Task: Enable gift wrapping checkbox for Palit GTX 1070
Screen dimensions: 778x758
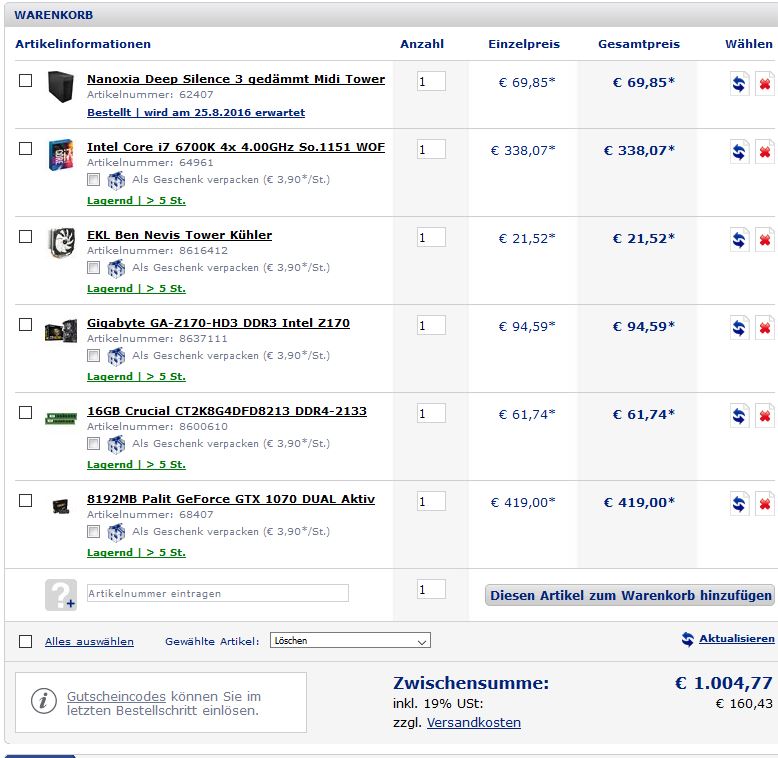Action: 93,532
